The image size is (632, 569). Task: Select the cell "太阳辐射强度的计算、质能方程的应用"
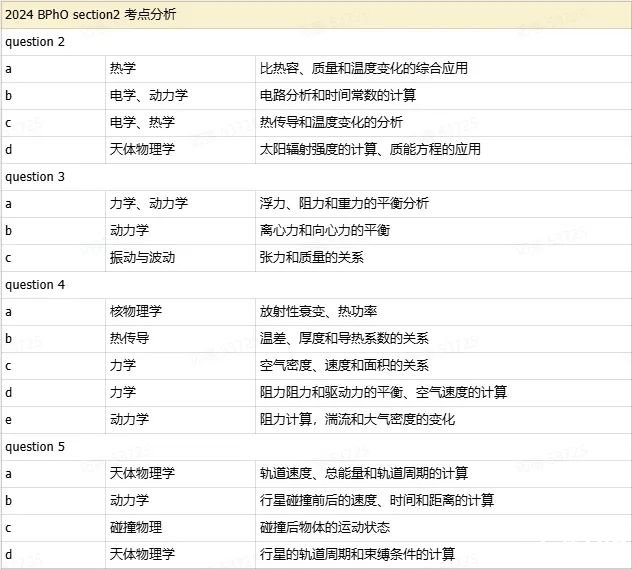[x=443, y=150]
